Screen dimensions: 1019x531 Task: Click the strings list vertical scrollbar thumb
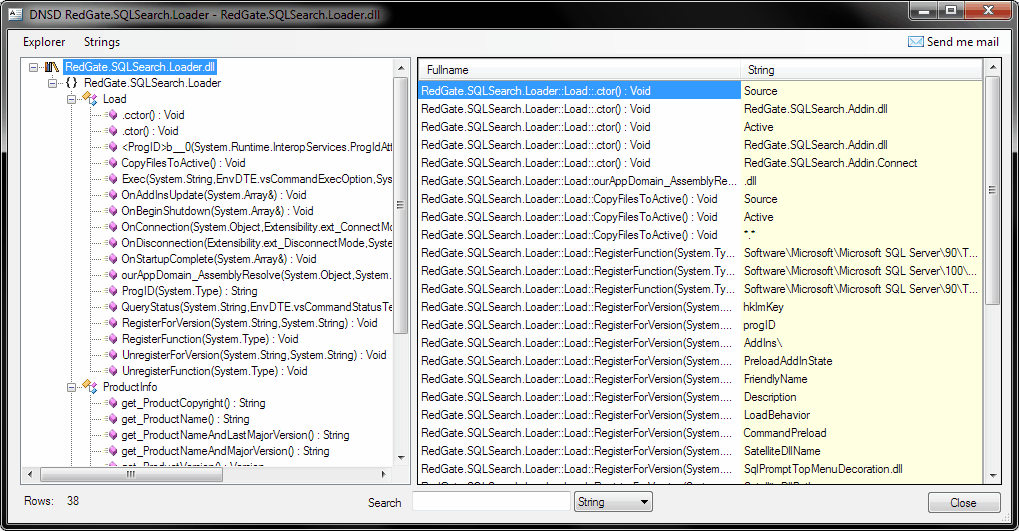tap(992, 190)
